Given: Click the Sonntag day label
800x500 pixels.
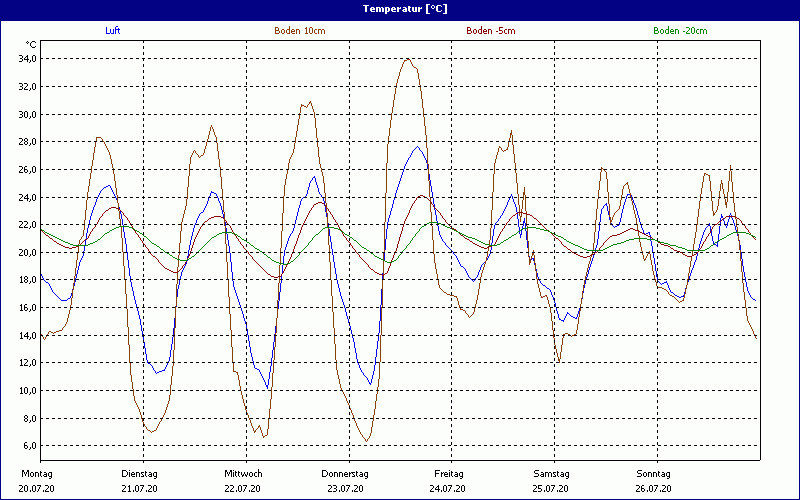Looking at the screenshot, I should point(654,473).
